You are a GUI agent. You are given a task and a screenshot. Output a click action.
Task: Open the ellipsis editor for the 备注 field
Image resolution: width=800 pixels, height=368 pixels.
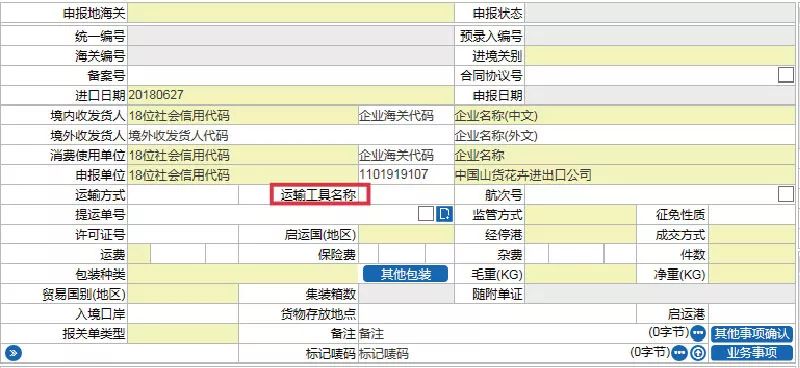point(698,334)
